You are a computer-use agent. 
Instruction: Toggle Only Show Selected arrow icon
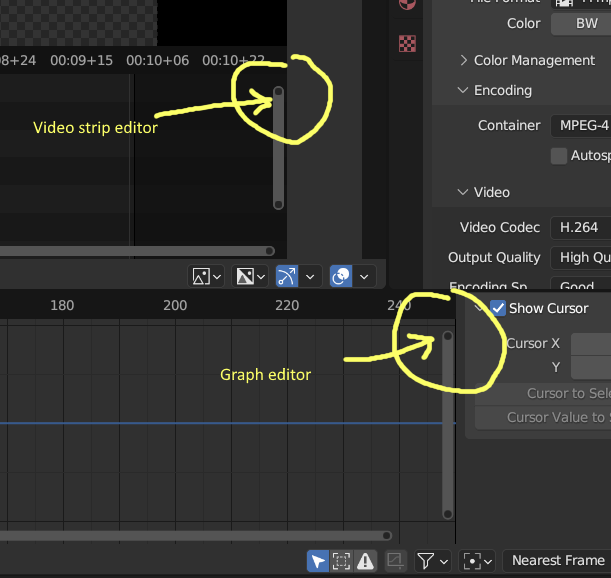(x=318, y=561)
